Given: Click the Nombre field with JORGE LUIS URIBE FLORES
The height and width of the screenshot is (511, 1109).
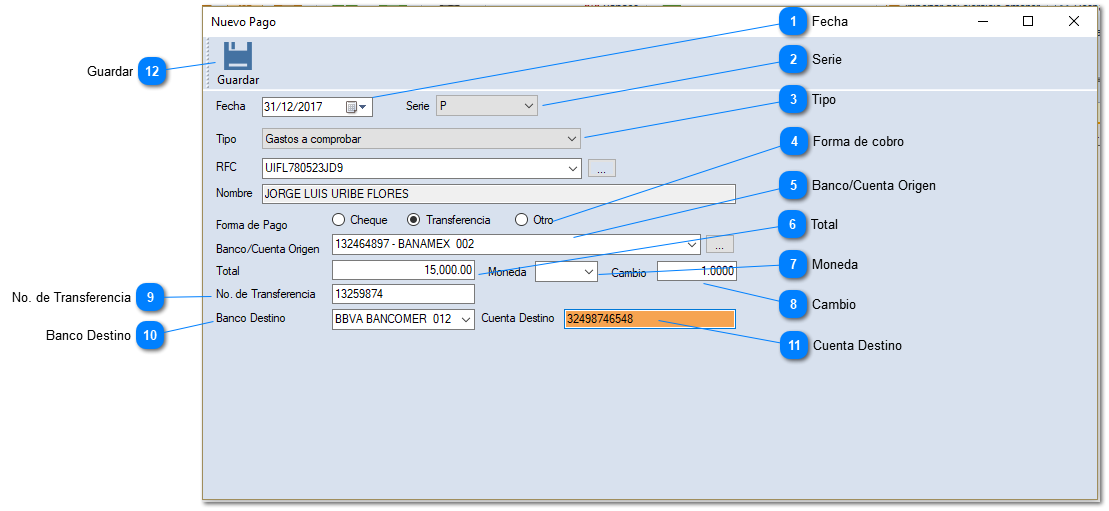Looking at the screenshot, I should [x=497, y=194].
